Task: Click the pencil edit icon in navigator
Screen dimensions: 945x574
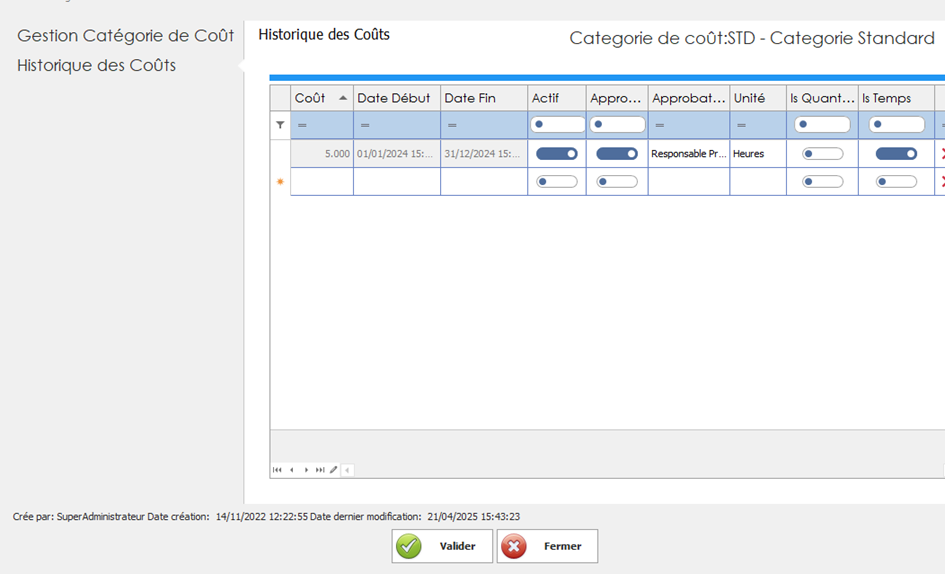Action: [334, 469]
